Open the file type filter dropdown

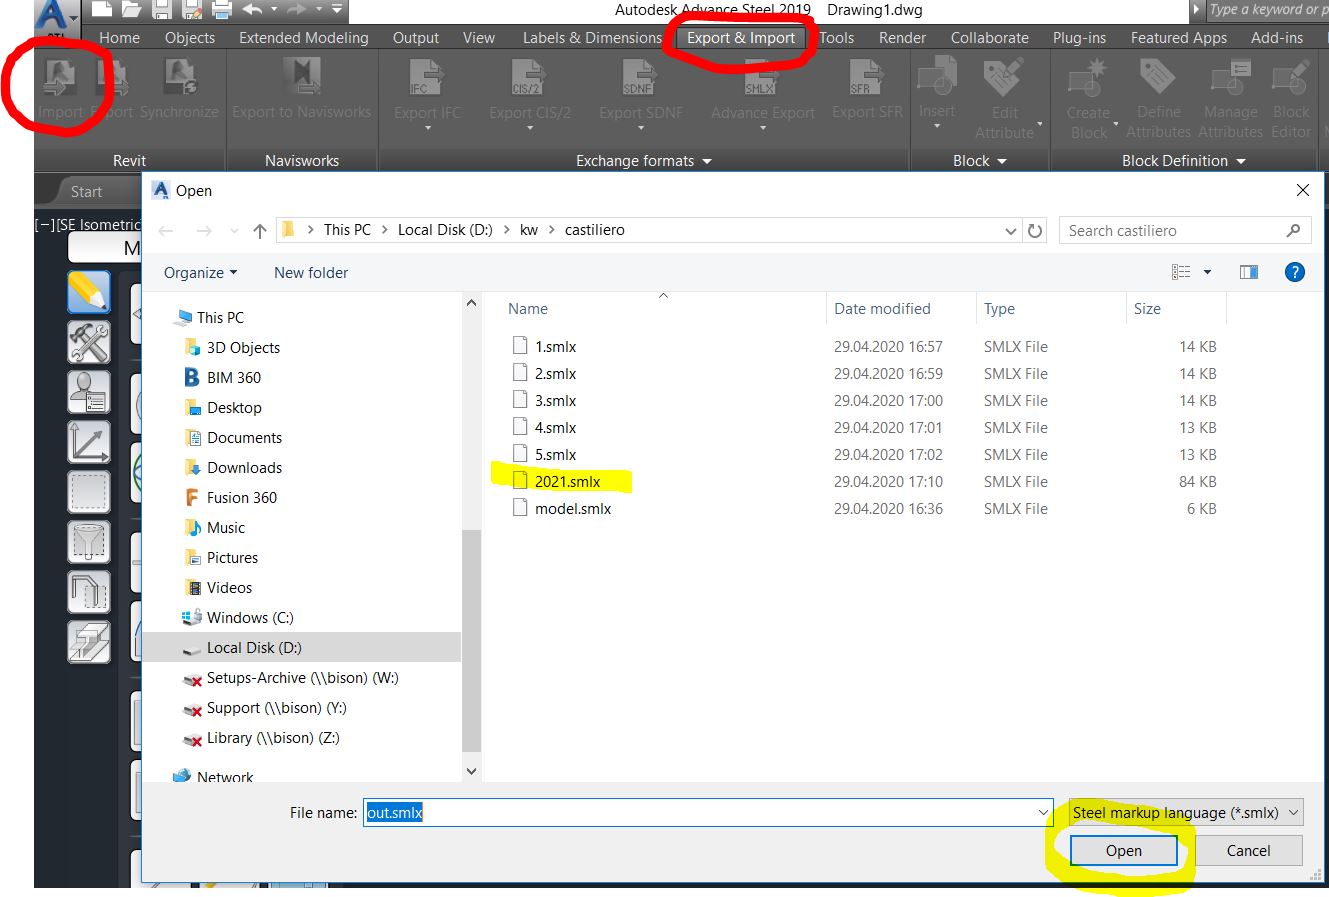coord(1184,812)
